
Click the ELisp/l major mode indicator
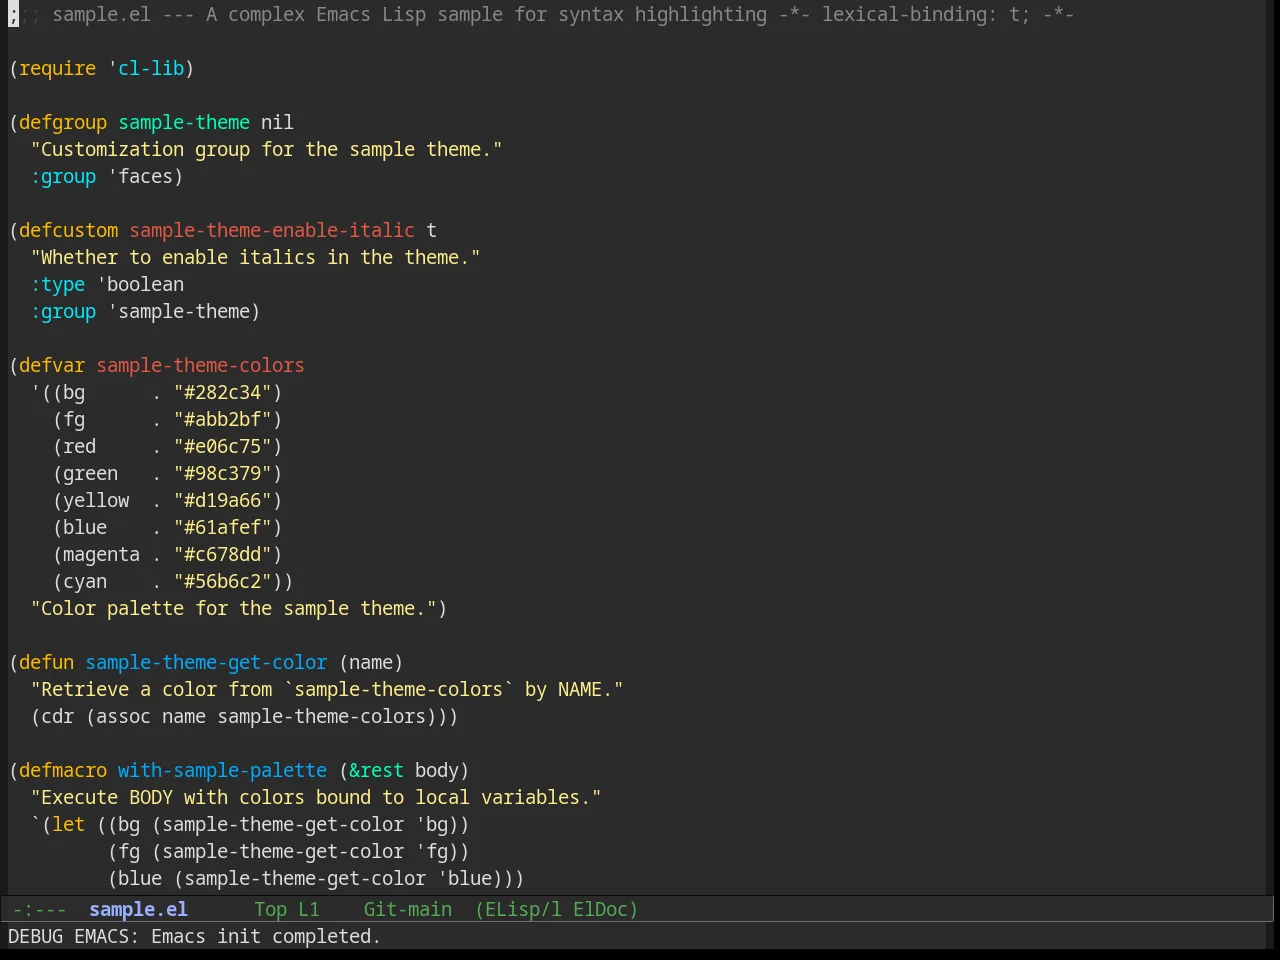518,909
